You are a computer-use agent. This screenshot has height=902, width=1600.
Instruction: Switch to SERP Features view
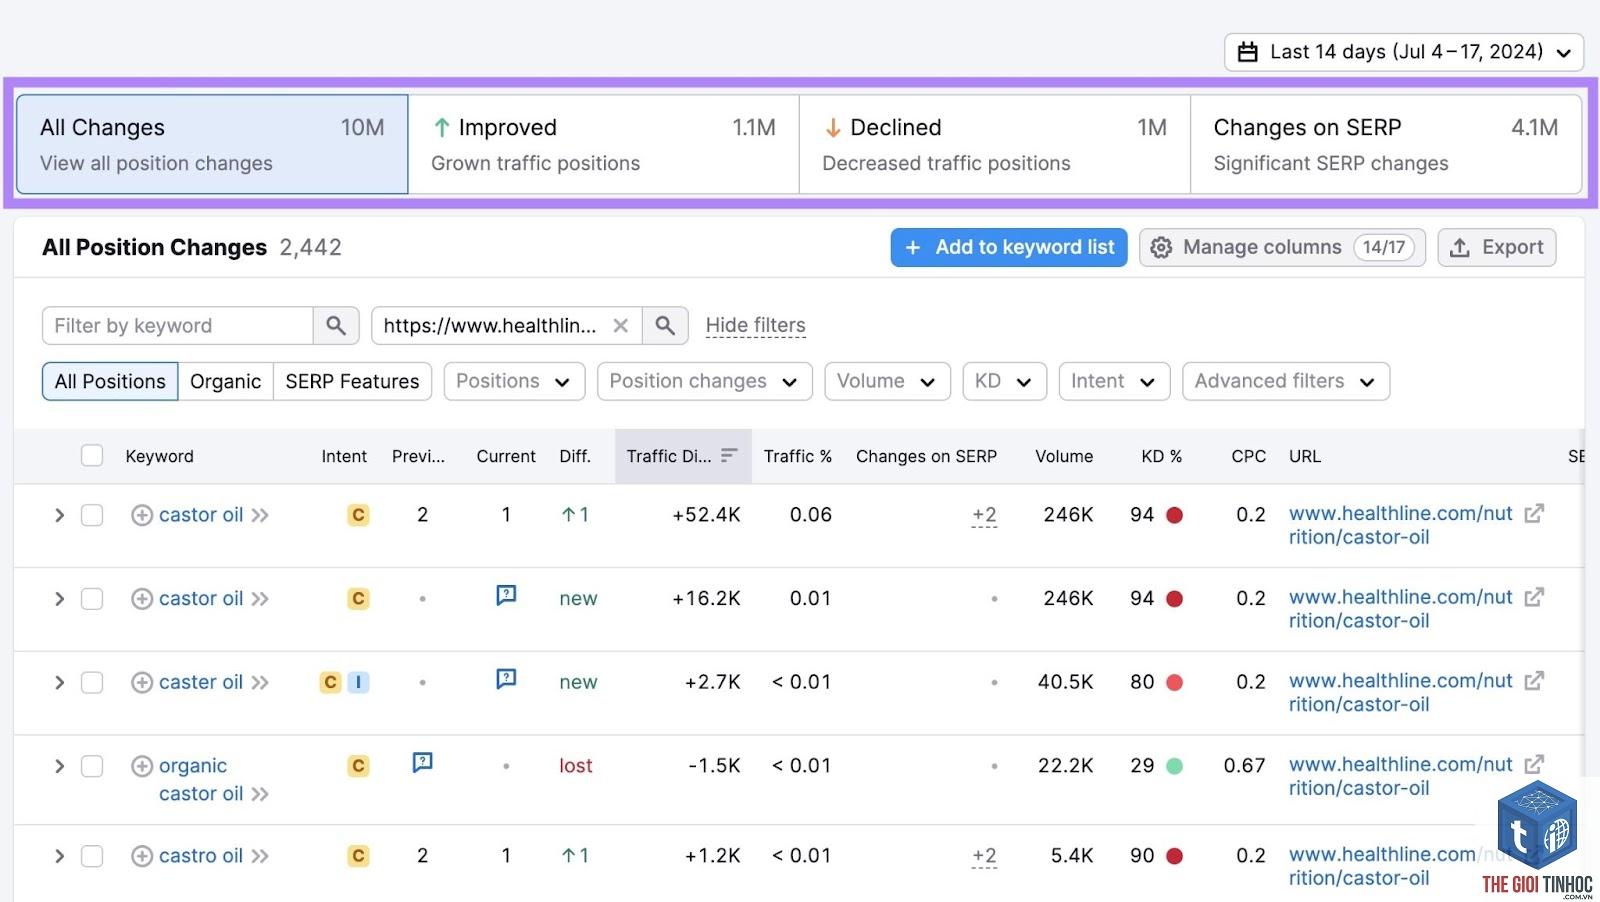[x=352, y=381]
